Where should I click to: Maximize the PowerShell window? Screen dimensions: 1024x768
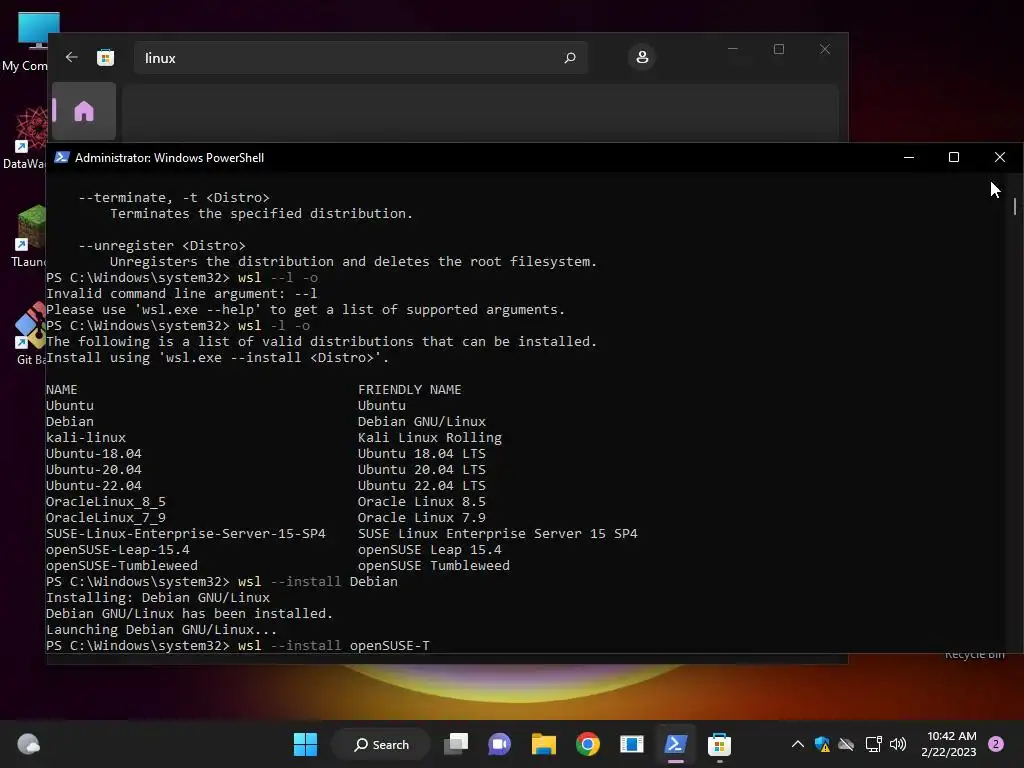coord(953,157)
